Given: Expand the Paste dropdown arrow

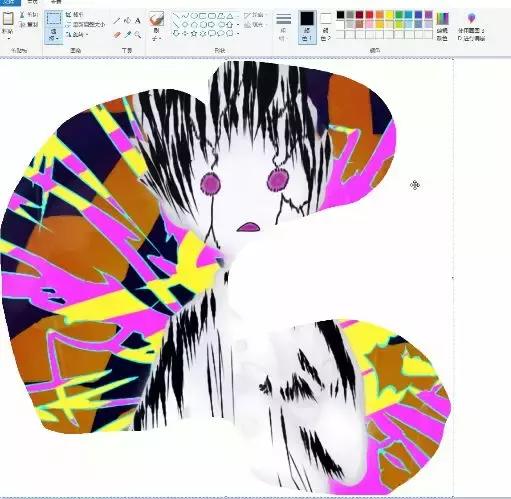Looking at the screenshot, I should [8, 38].
